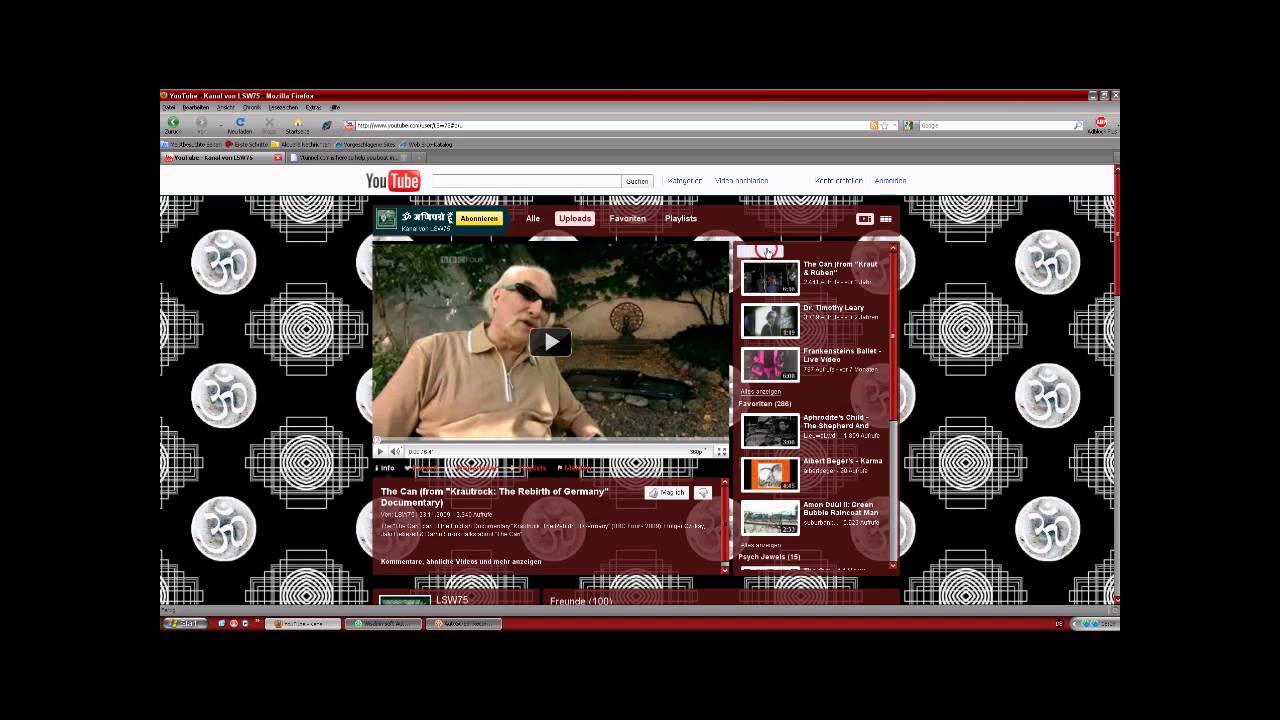The image size is (1280, 720).
Task: Open the bookmark star dropdown arrow
Action: click(x=894, y=126)
